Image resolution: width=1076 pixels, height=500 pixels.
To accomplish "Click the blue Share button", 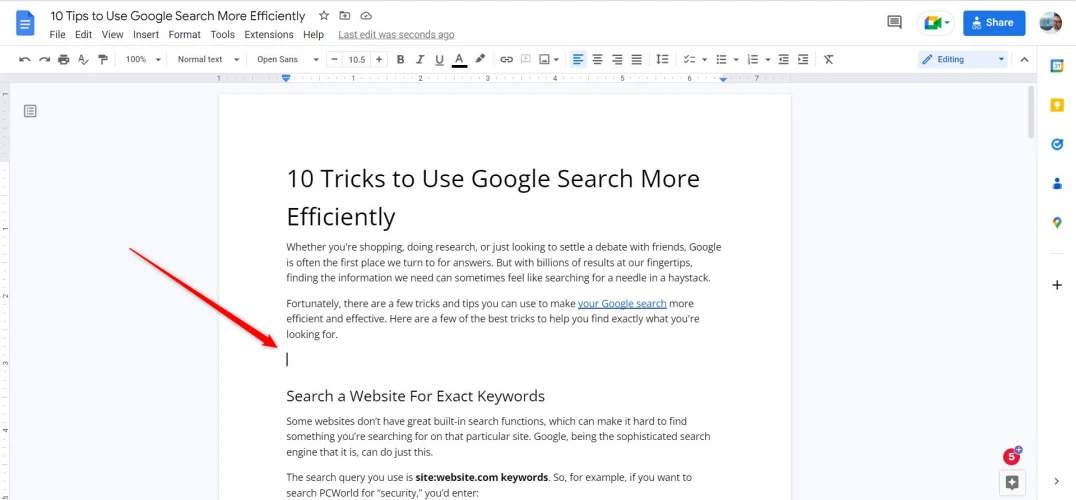I will tap(993, 22).
